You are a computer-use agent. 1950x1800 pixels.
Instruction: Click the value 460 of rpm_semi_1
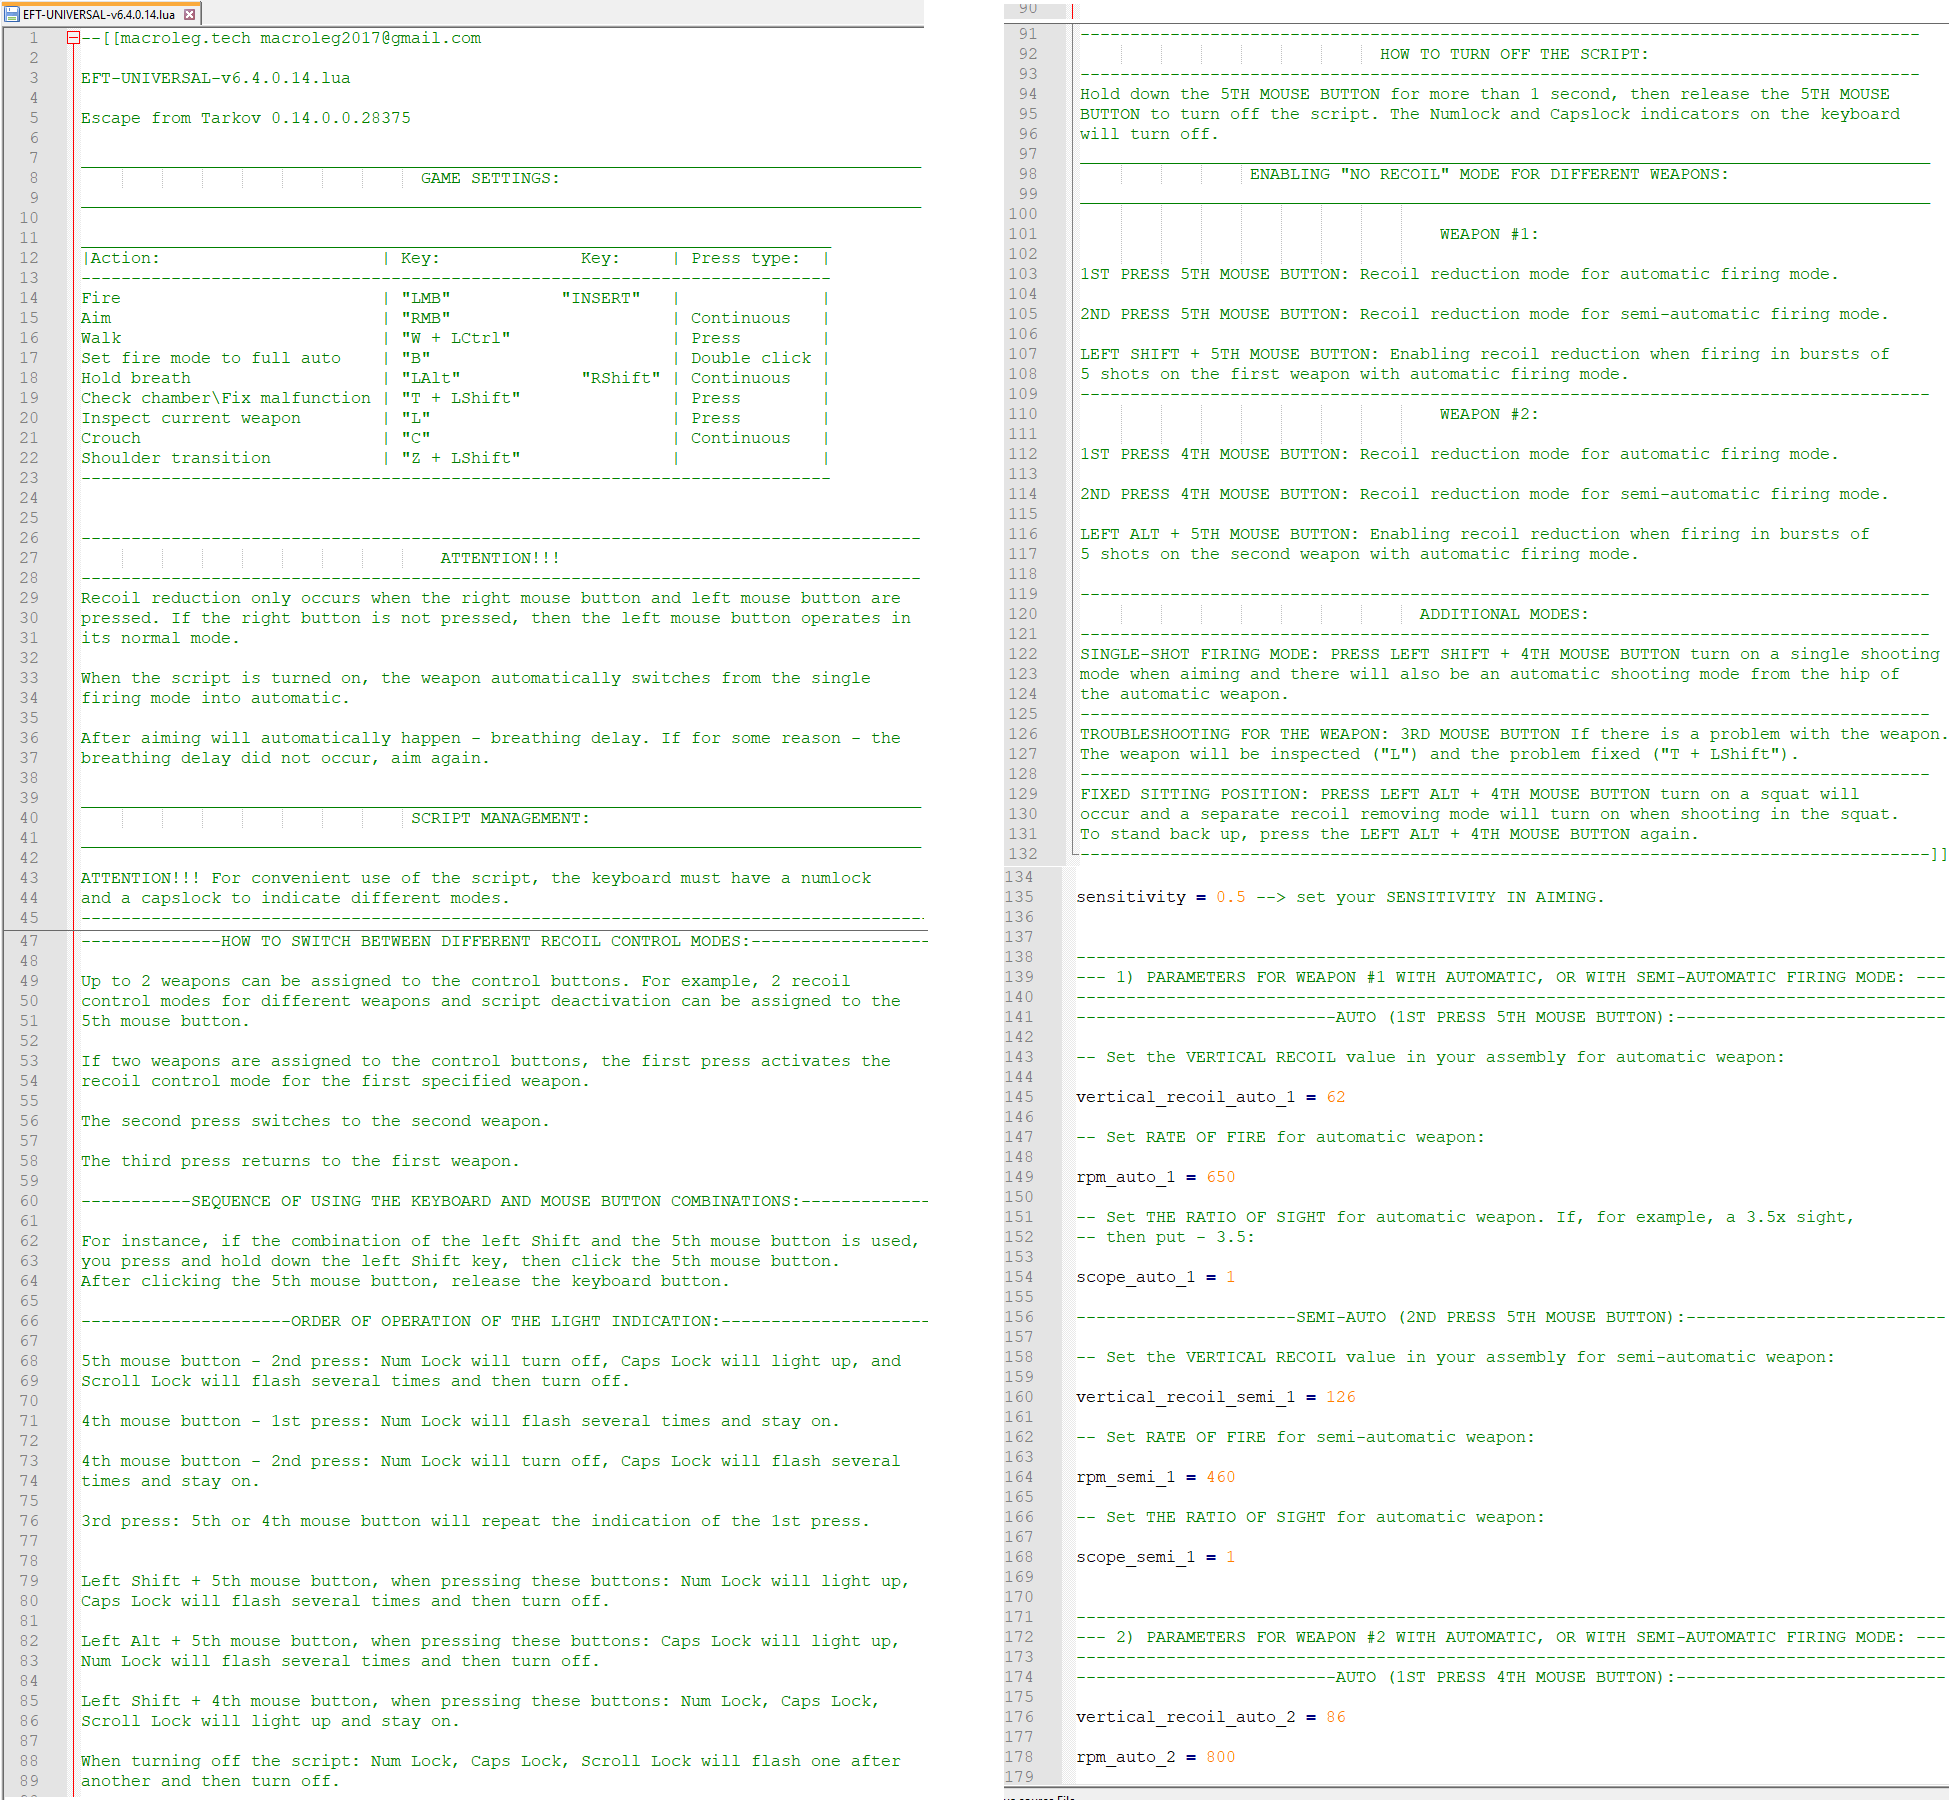(1221, 1477)
